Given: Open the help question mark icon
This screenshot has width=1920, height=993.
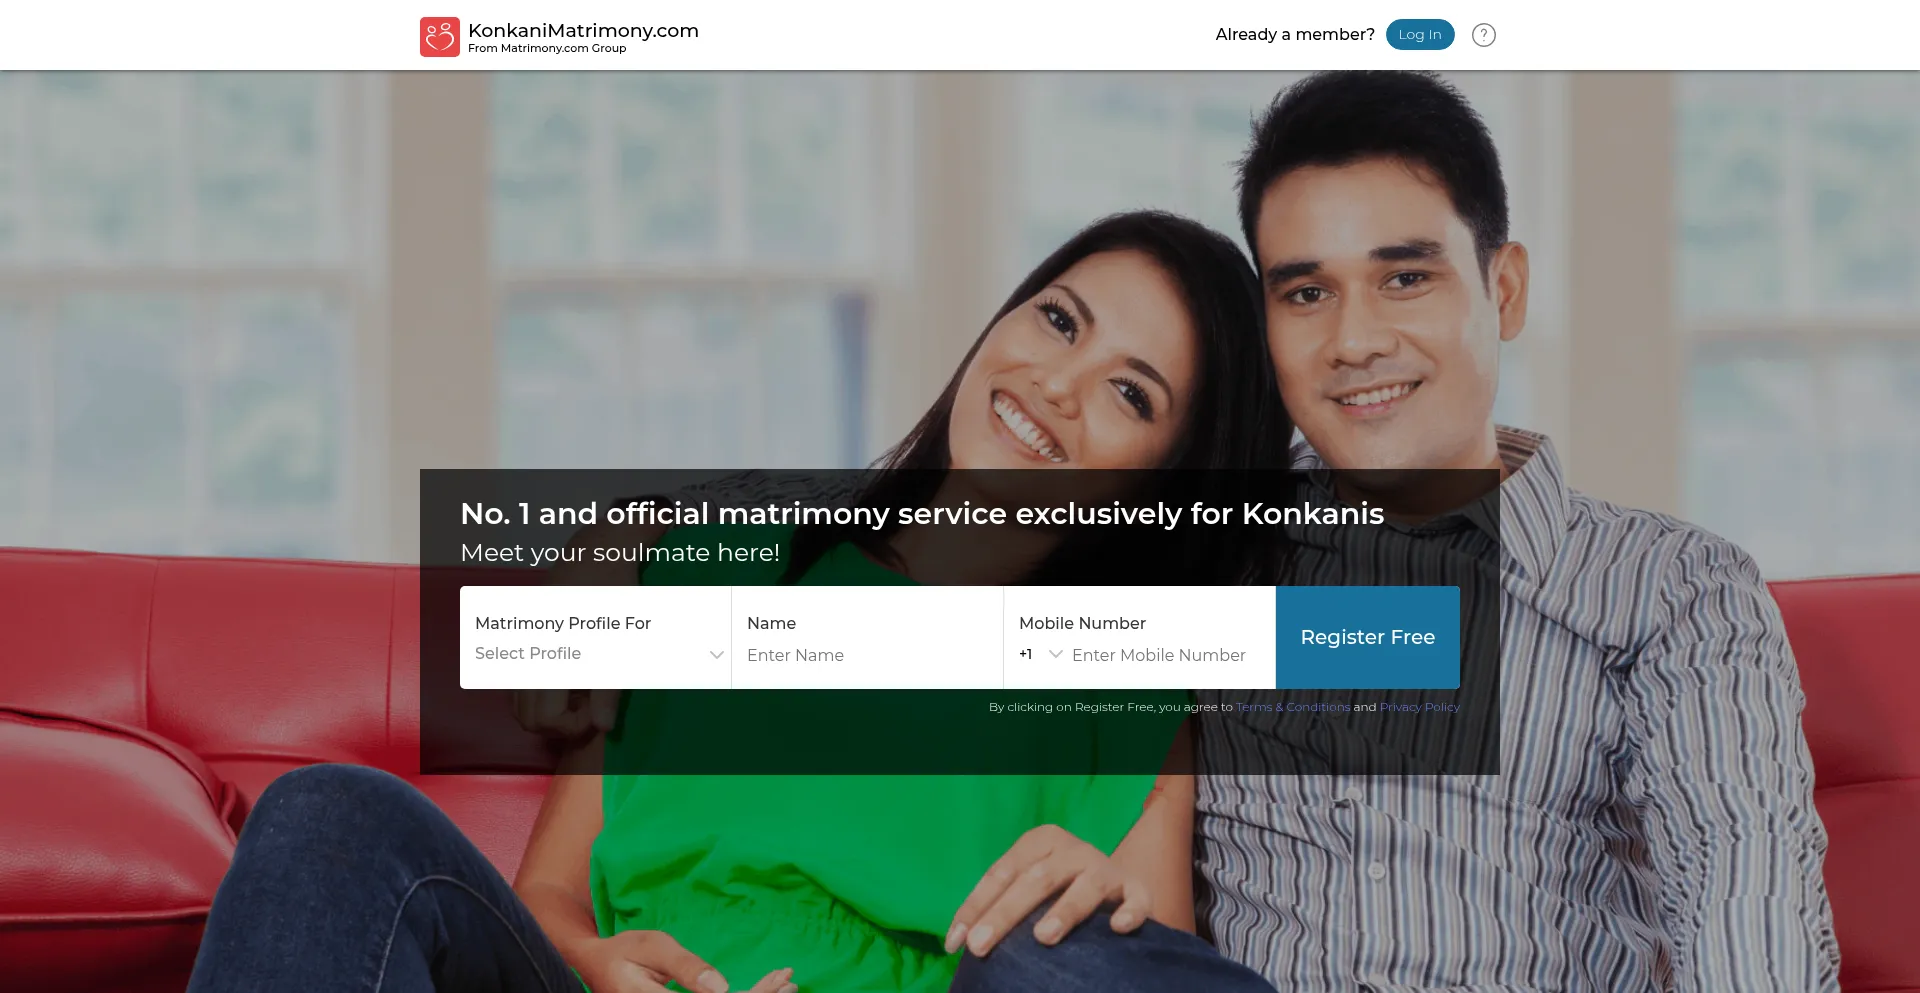Looking at the screenshot, I should click(1484, 35).
